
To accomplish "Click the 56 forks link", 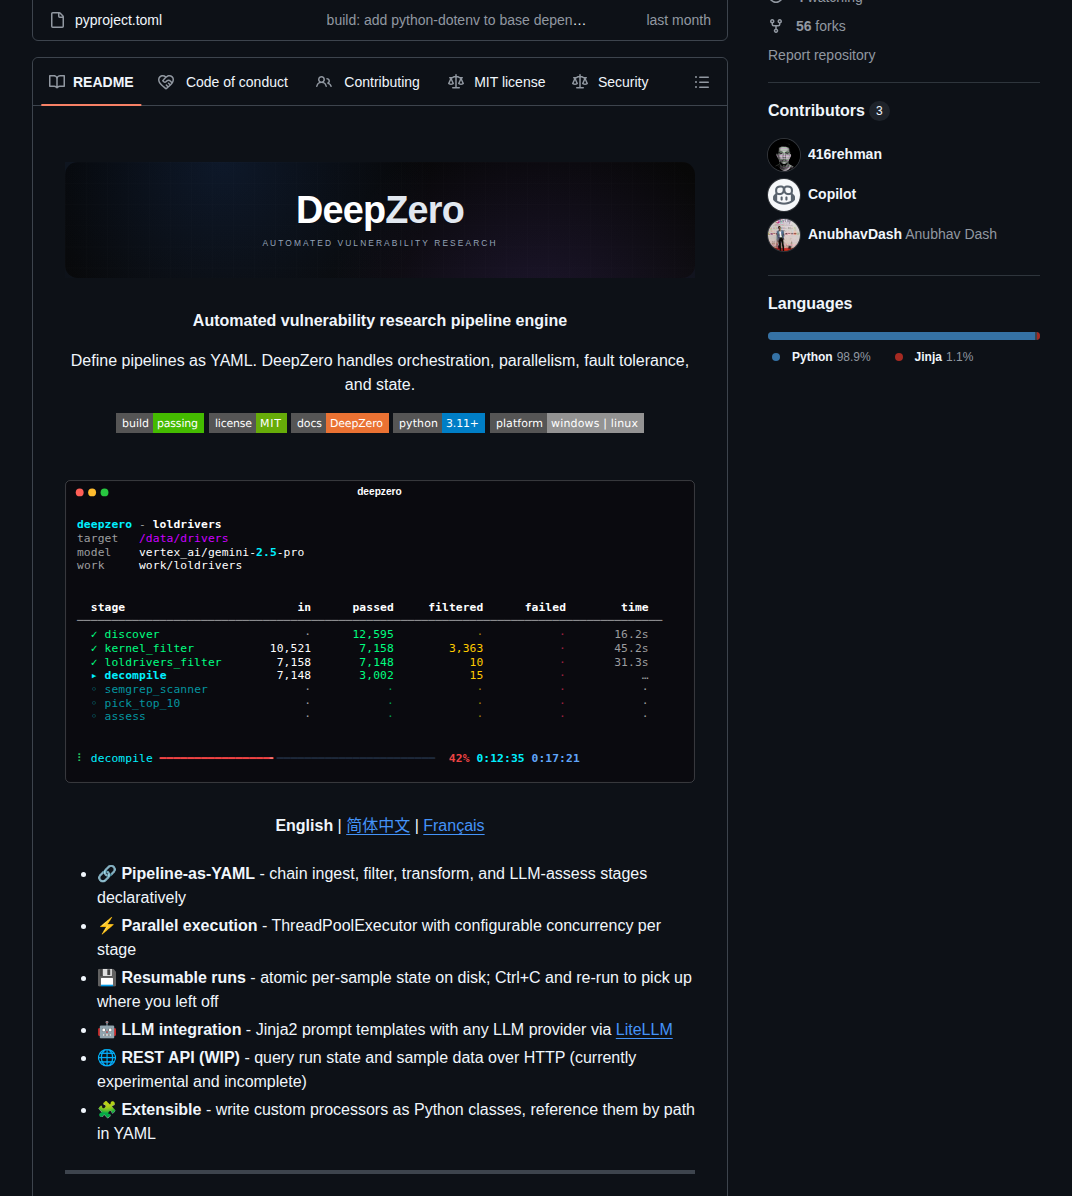I will [x=820, y=26].
